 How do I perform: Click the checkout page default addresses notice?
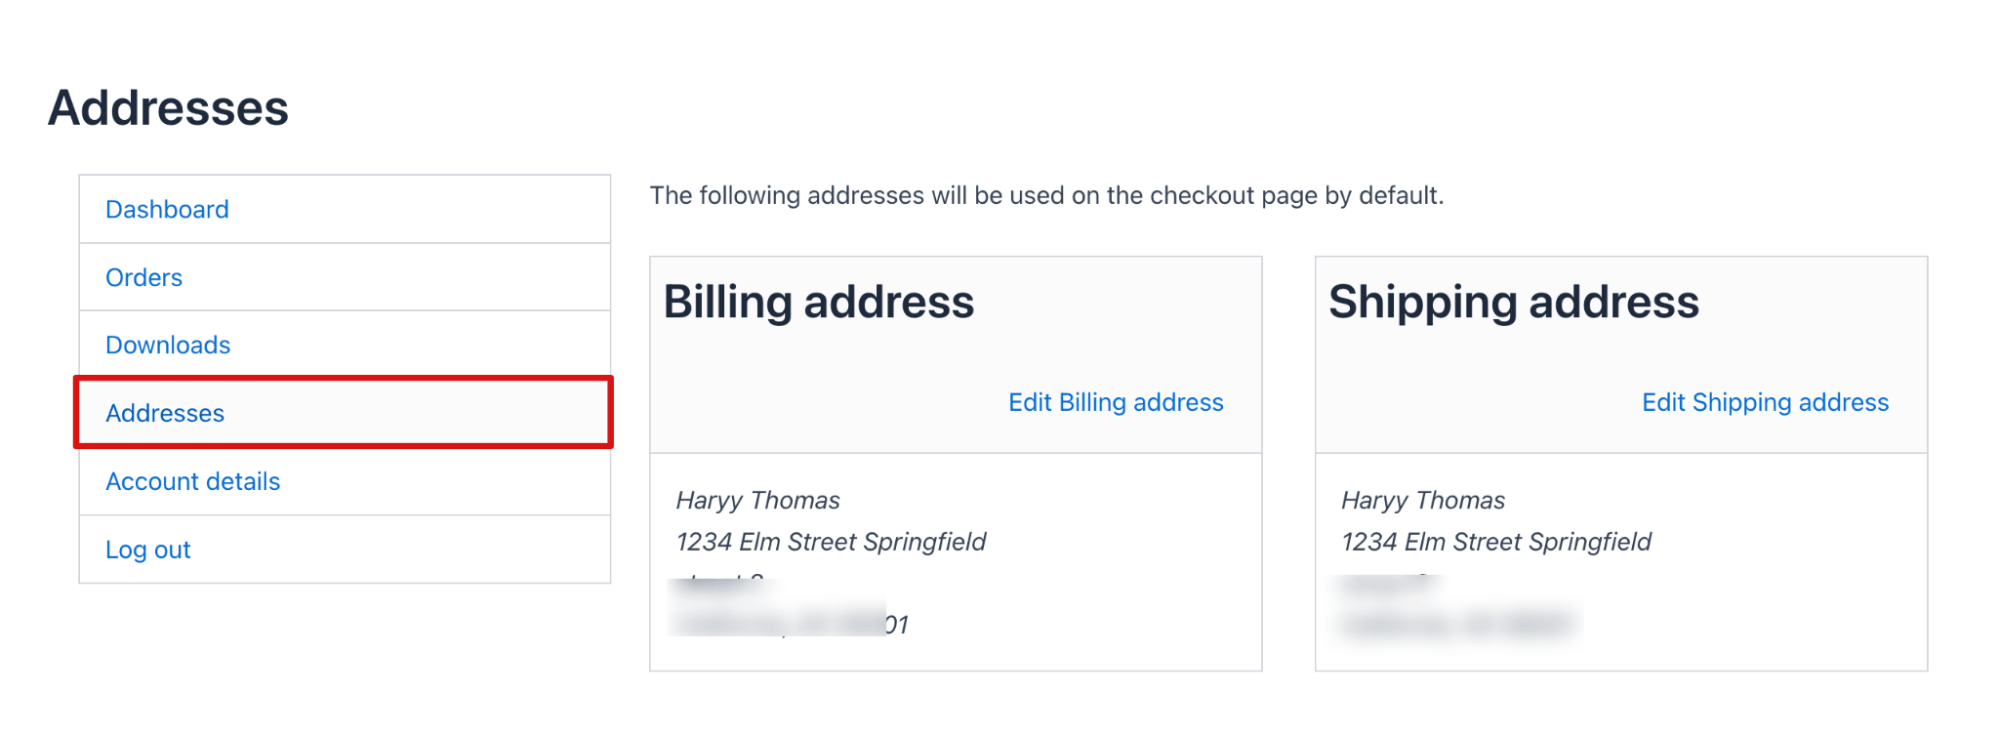[1046, 195]
